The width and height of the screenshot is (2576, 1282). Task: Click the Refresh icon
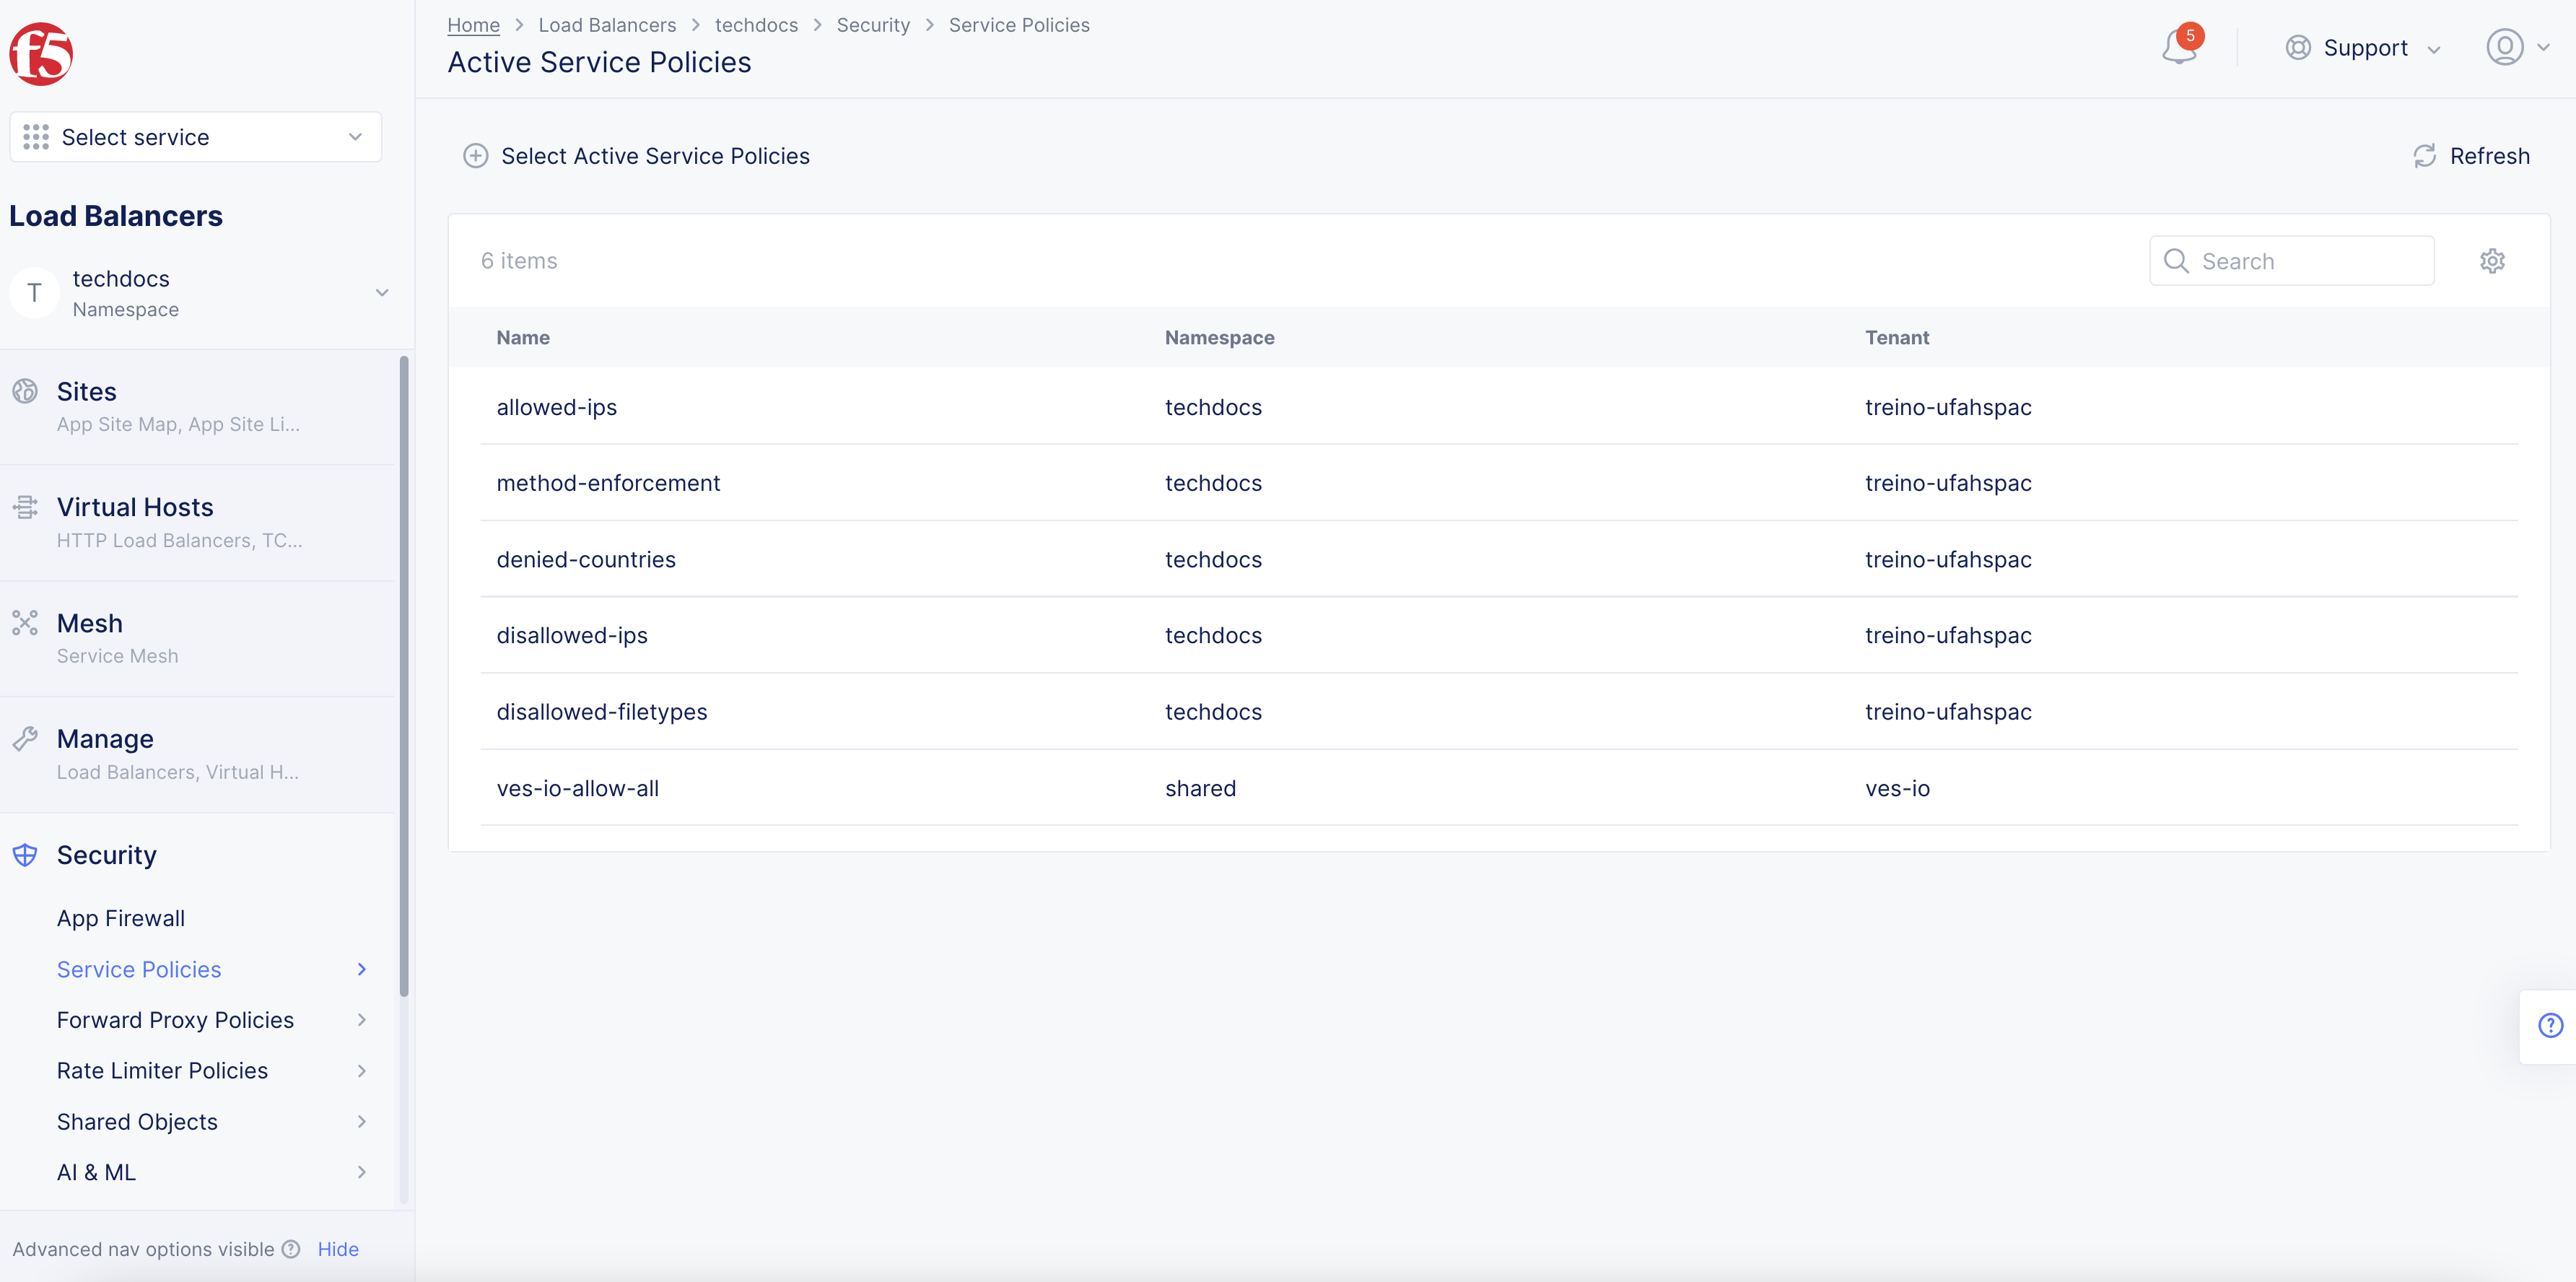[2424, 156]
